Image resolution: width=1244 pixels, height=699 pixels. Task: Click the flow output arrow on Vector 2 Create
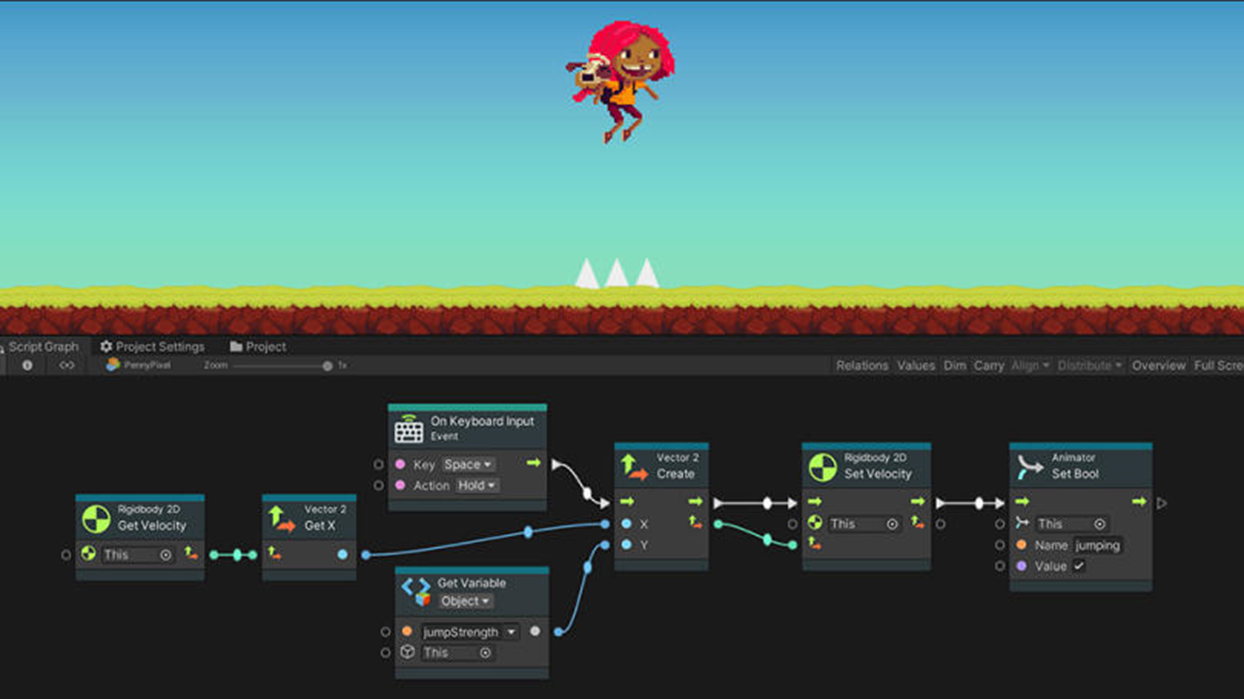tap(695, 502)
